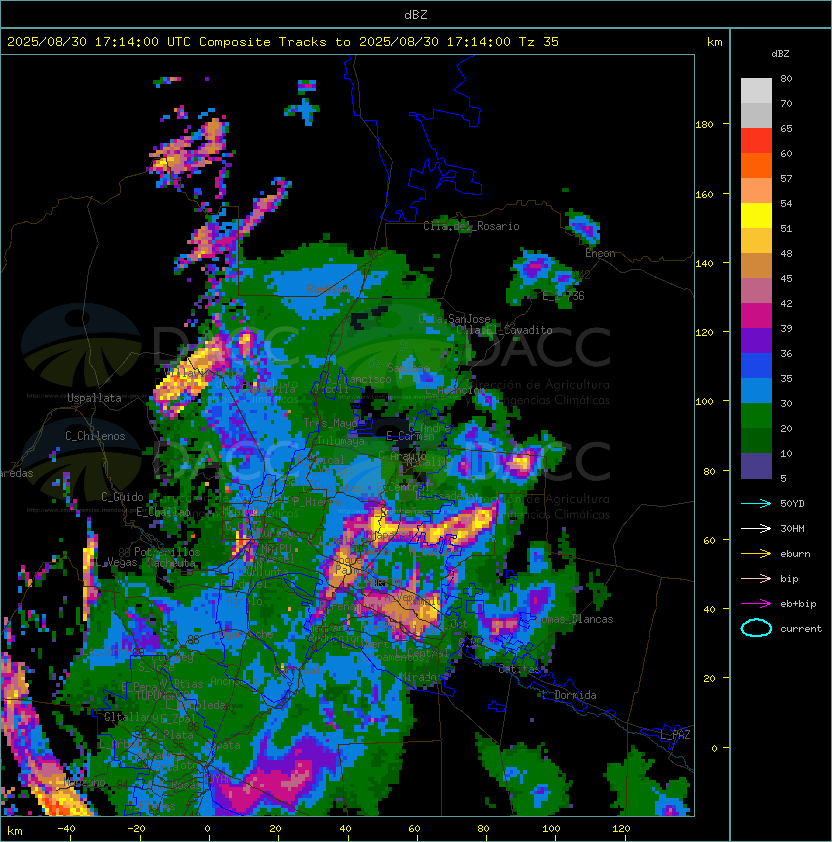Image resolution: width=832 pixels, height=842 pixels.
Task: Click the 'Cnia.del_Rosario' map label
Action: 471,226
